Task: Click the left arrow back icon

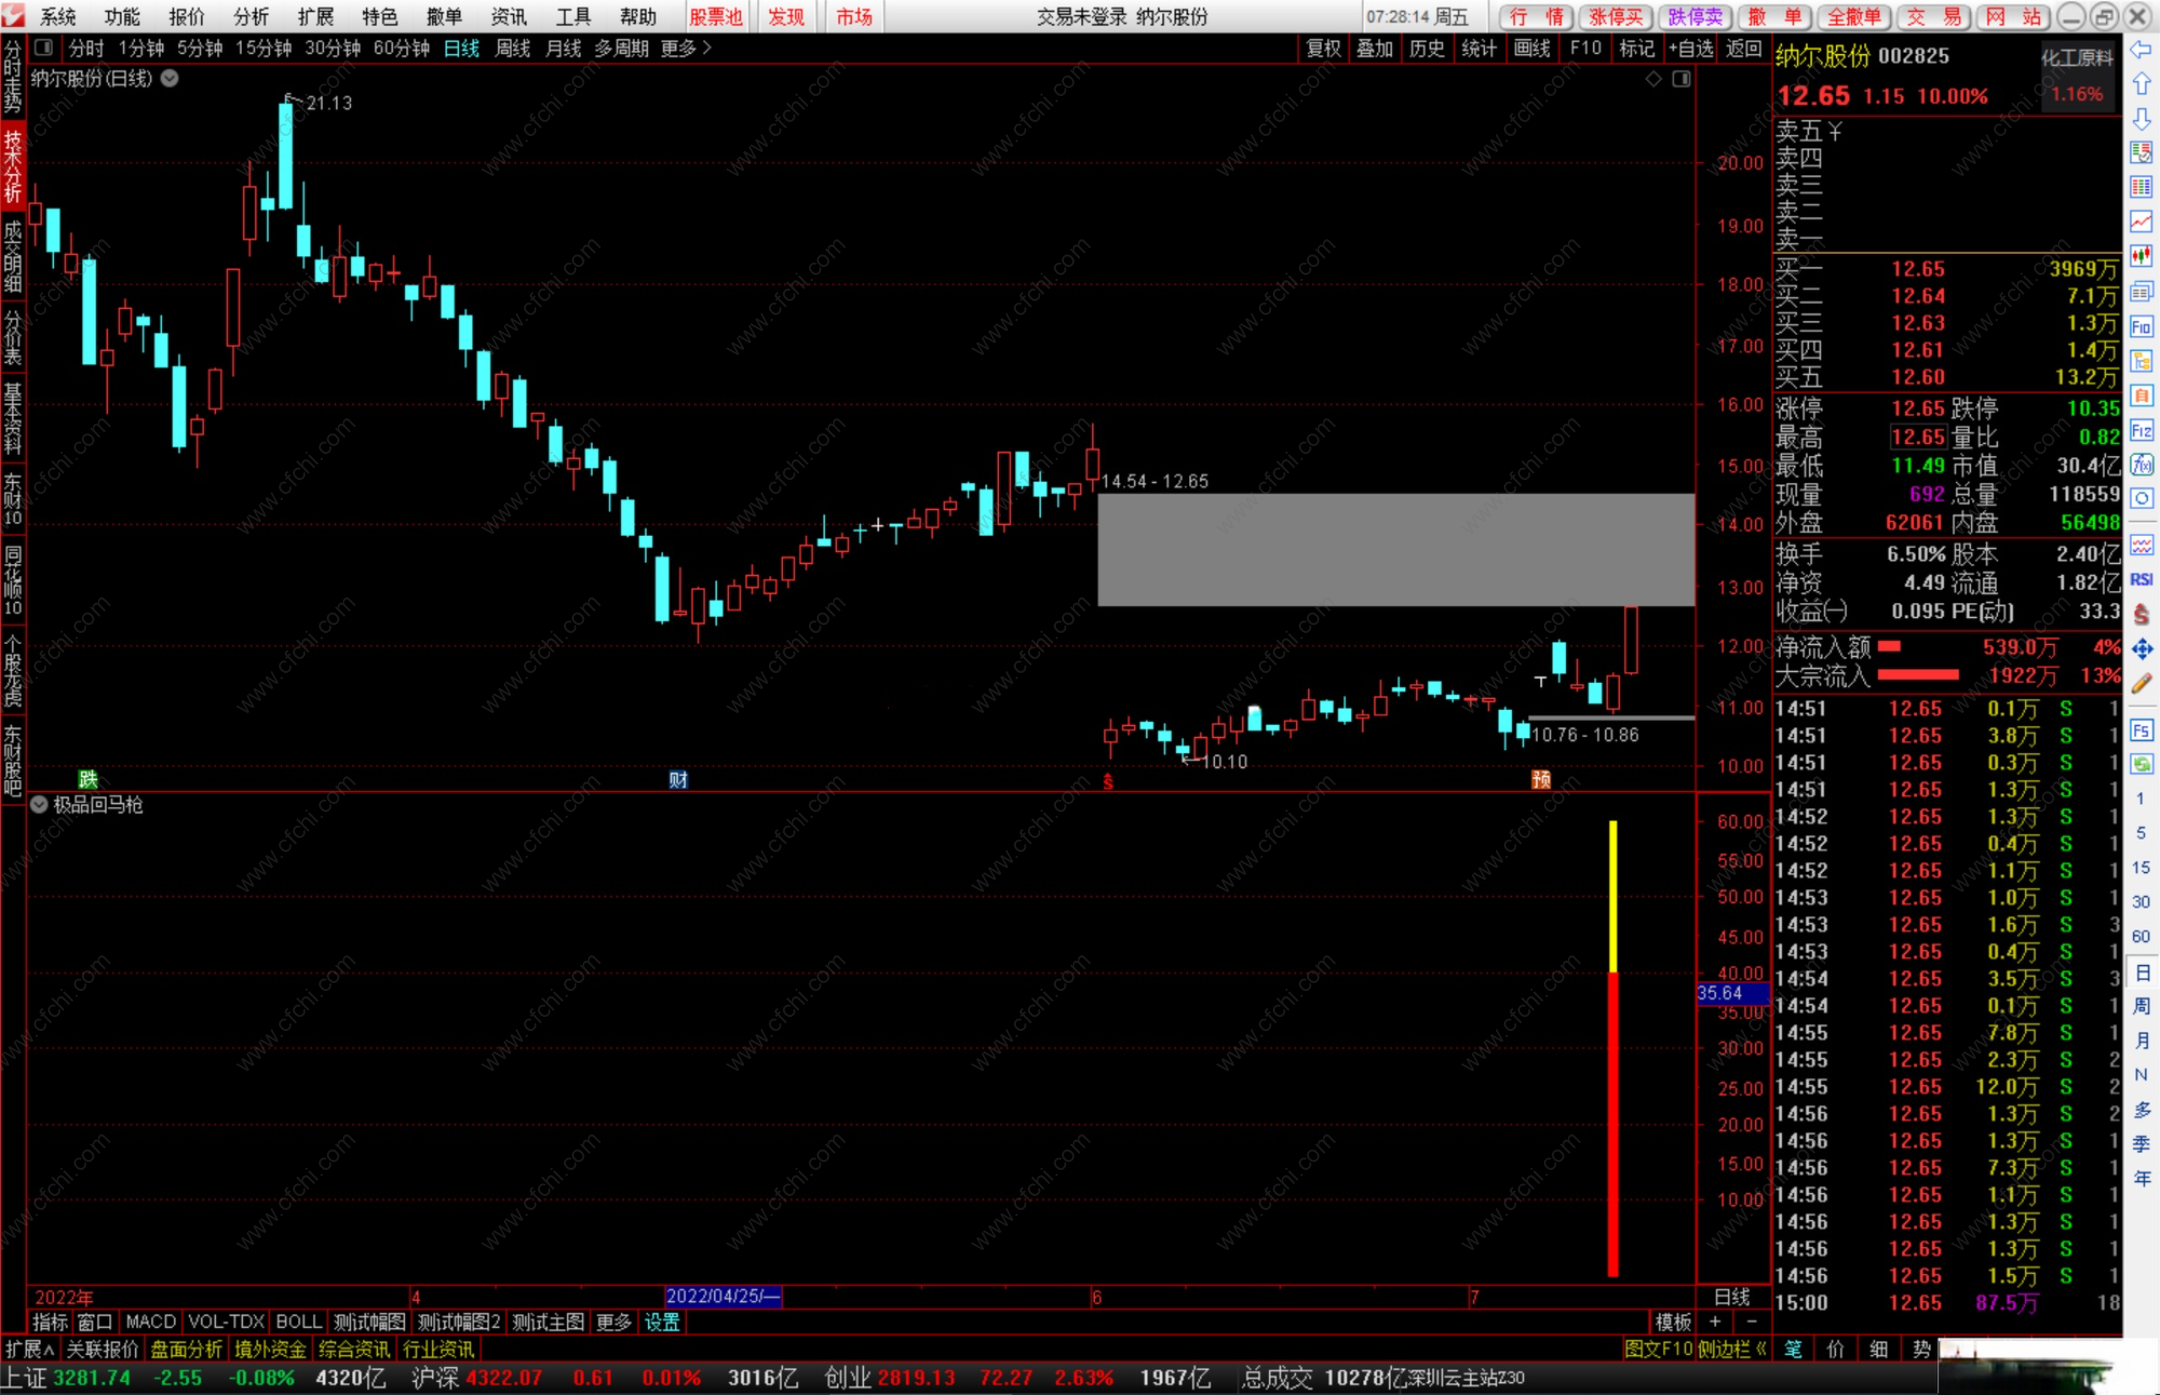Action: coord(2141,50)
